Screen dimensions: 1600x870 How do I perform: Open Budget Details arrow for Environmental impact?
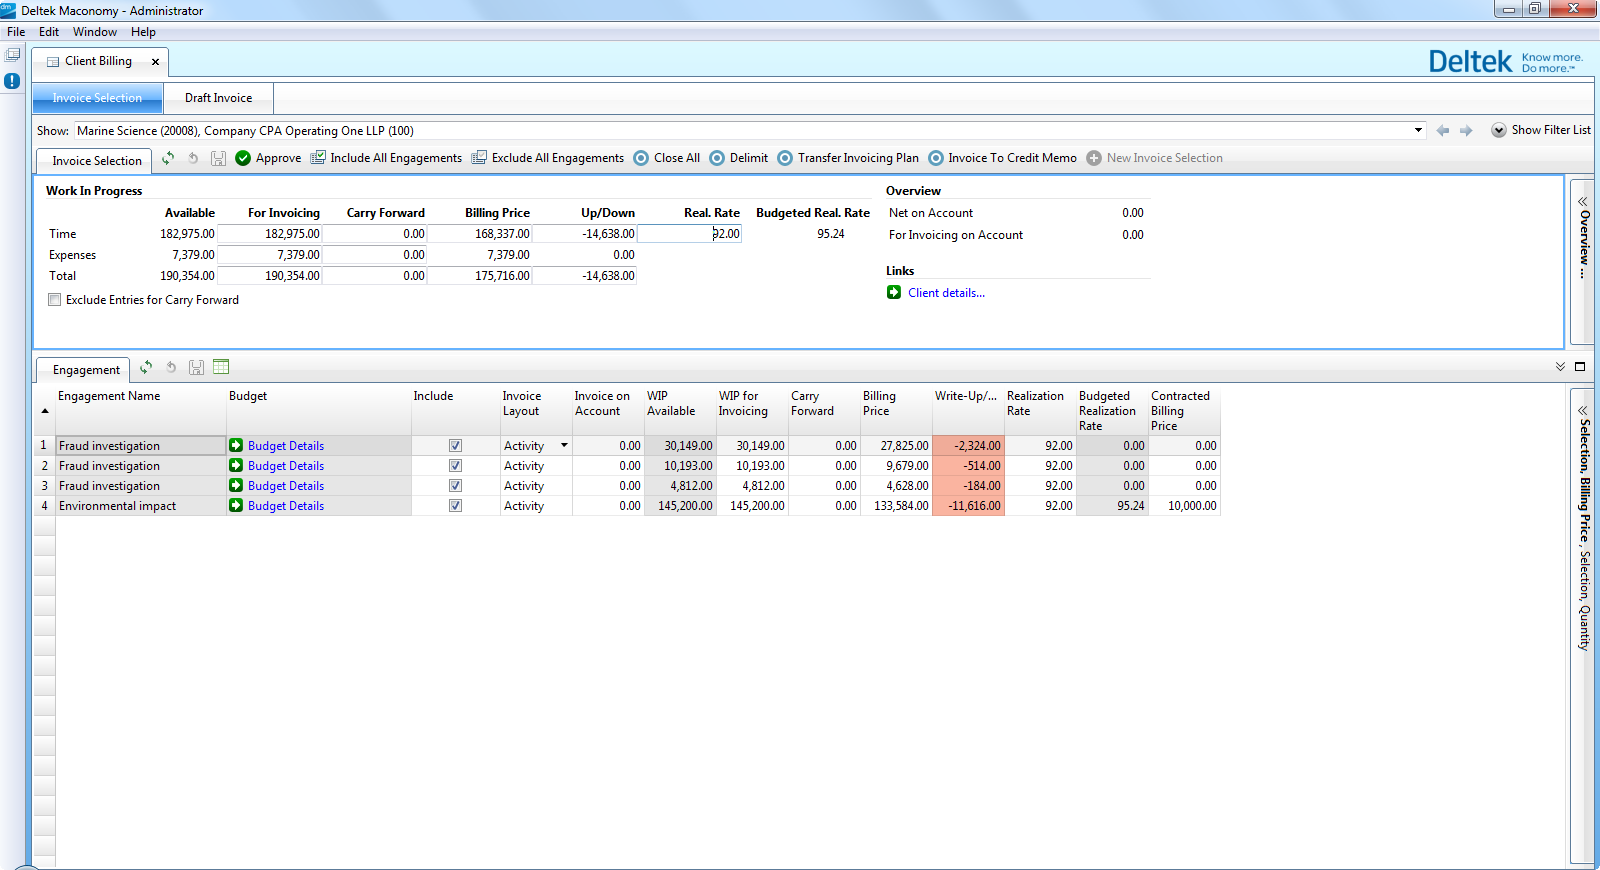pos(236,506)
